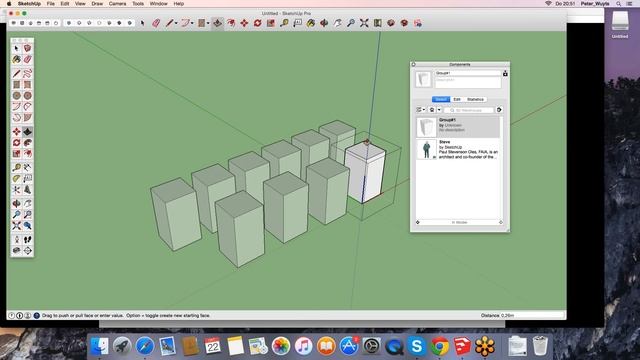640x360 pixels.
Task: Open the Draw menu
Action: 97,4
